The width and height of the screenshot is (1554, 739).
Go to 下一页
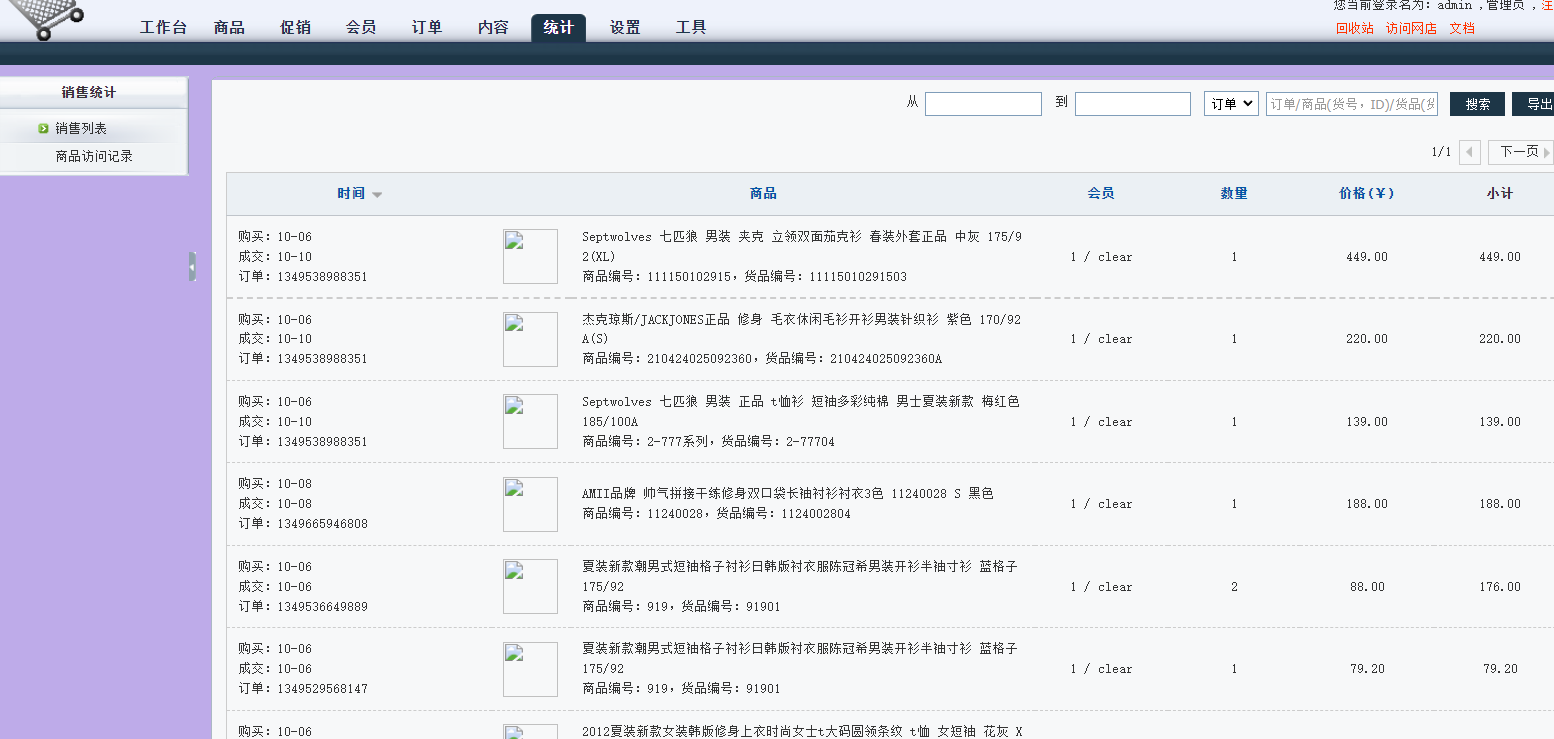(x=1520, y=152)
